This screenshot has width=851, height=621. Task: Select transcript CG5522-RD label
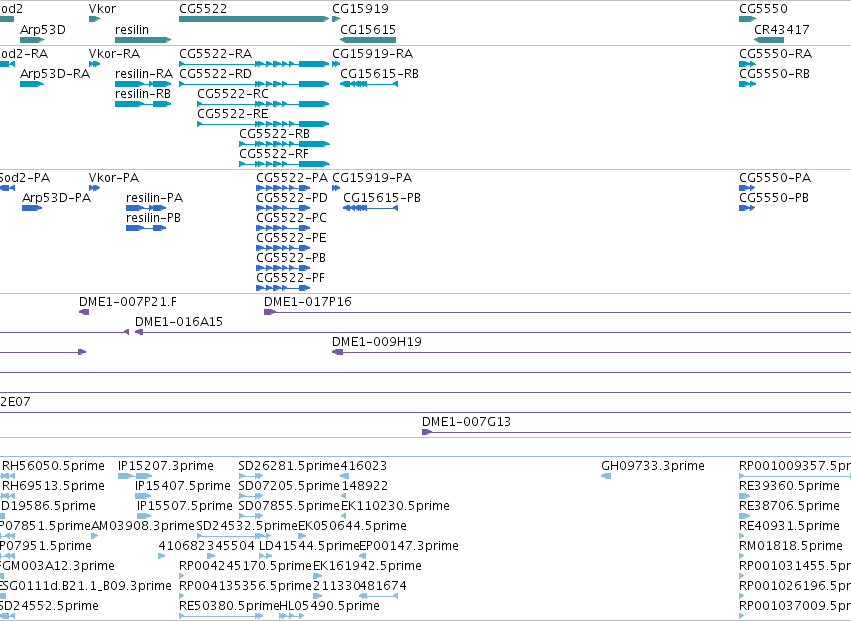[215, 73]
